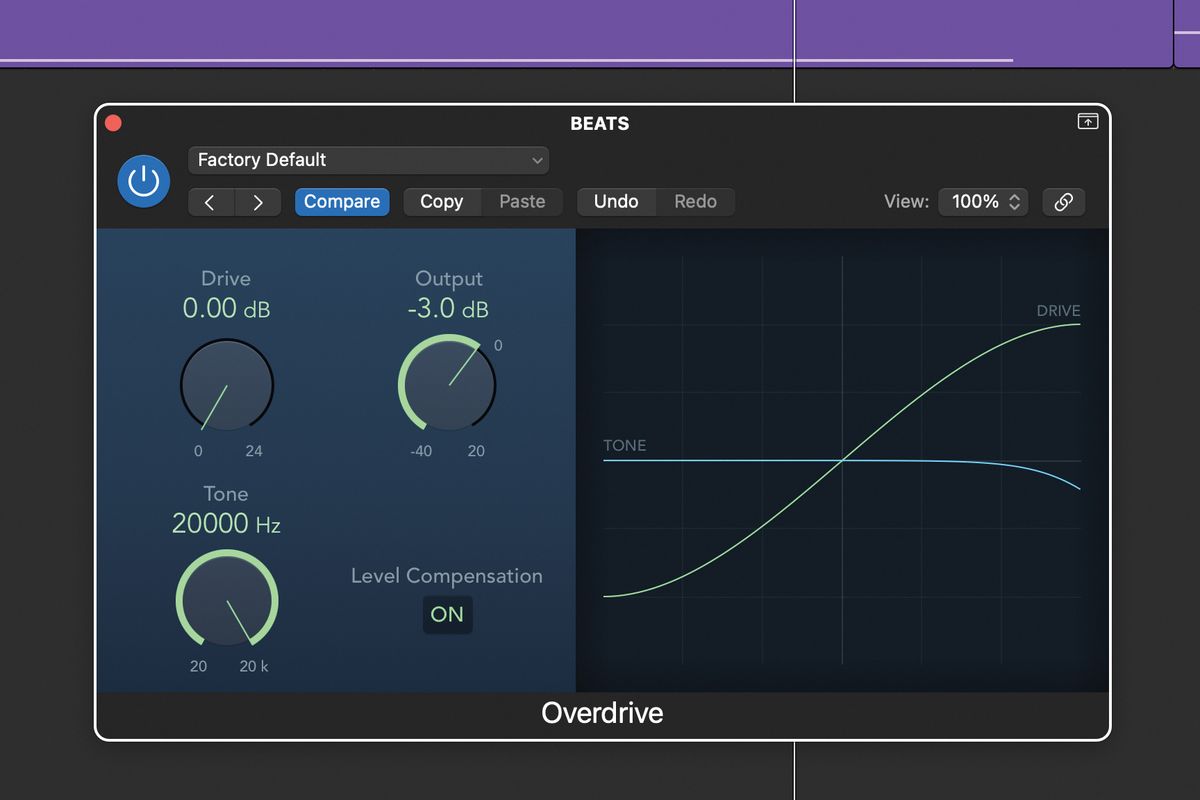Select the next preset arrow
1200x800 pixels.
click(x=258, y=201)
